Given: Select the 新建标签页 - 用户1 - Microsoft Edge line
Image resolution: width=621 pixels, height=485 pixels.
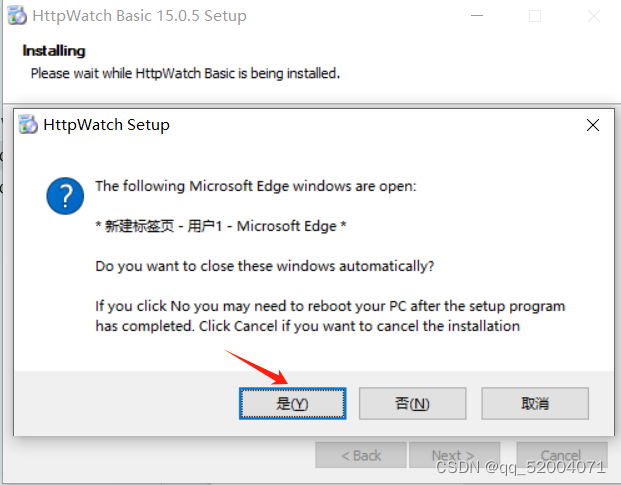Looking at the screenshot, I should click(221, 226).
